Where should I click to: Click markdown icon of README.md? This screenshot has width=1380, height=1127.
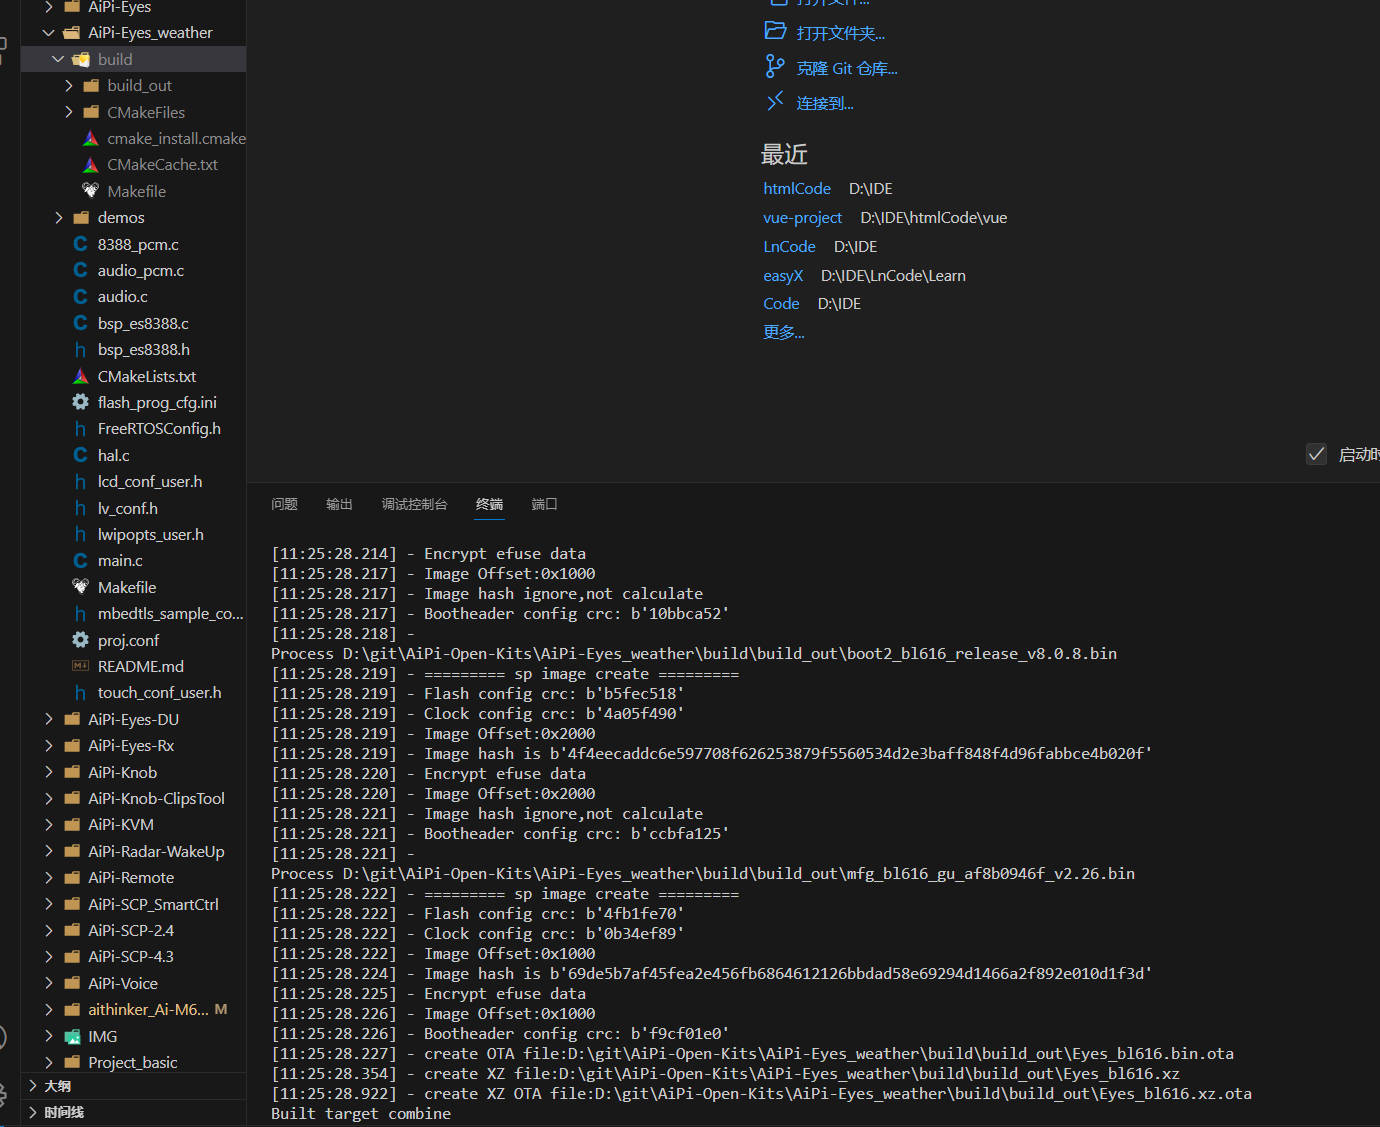(81, 666)
